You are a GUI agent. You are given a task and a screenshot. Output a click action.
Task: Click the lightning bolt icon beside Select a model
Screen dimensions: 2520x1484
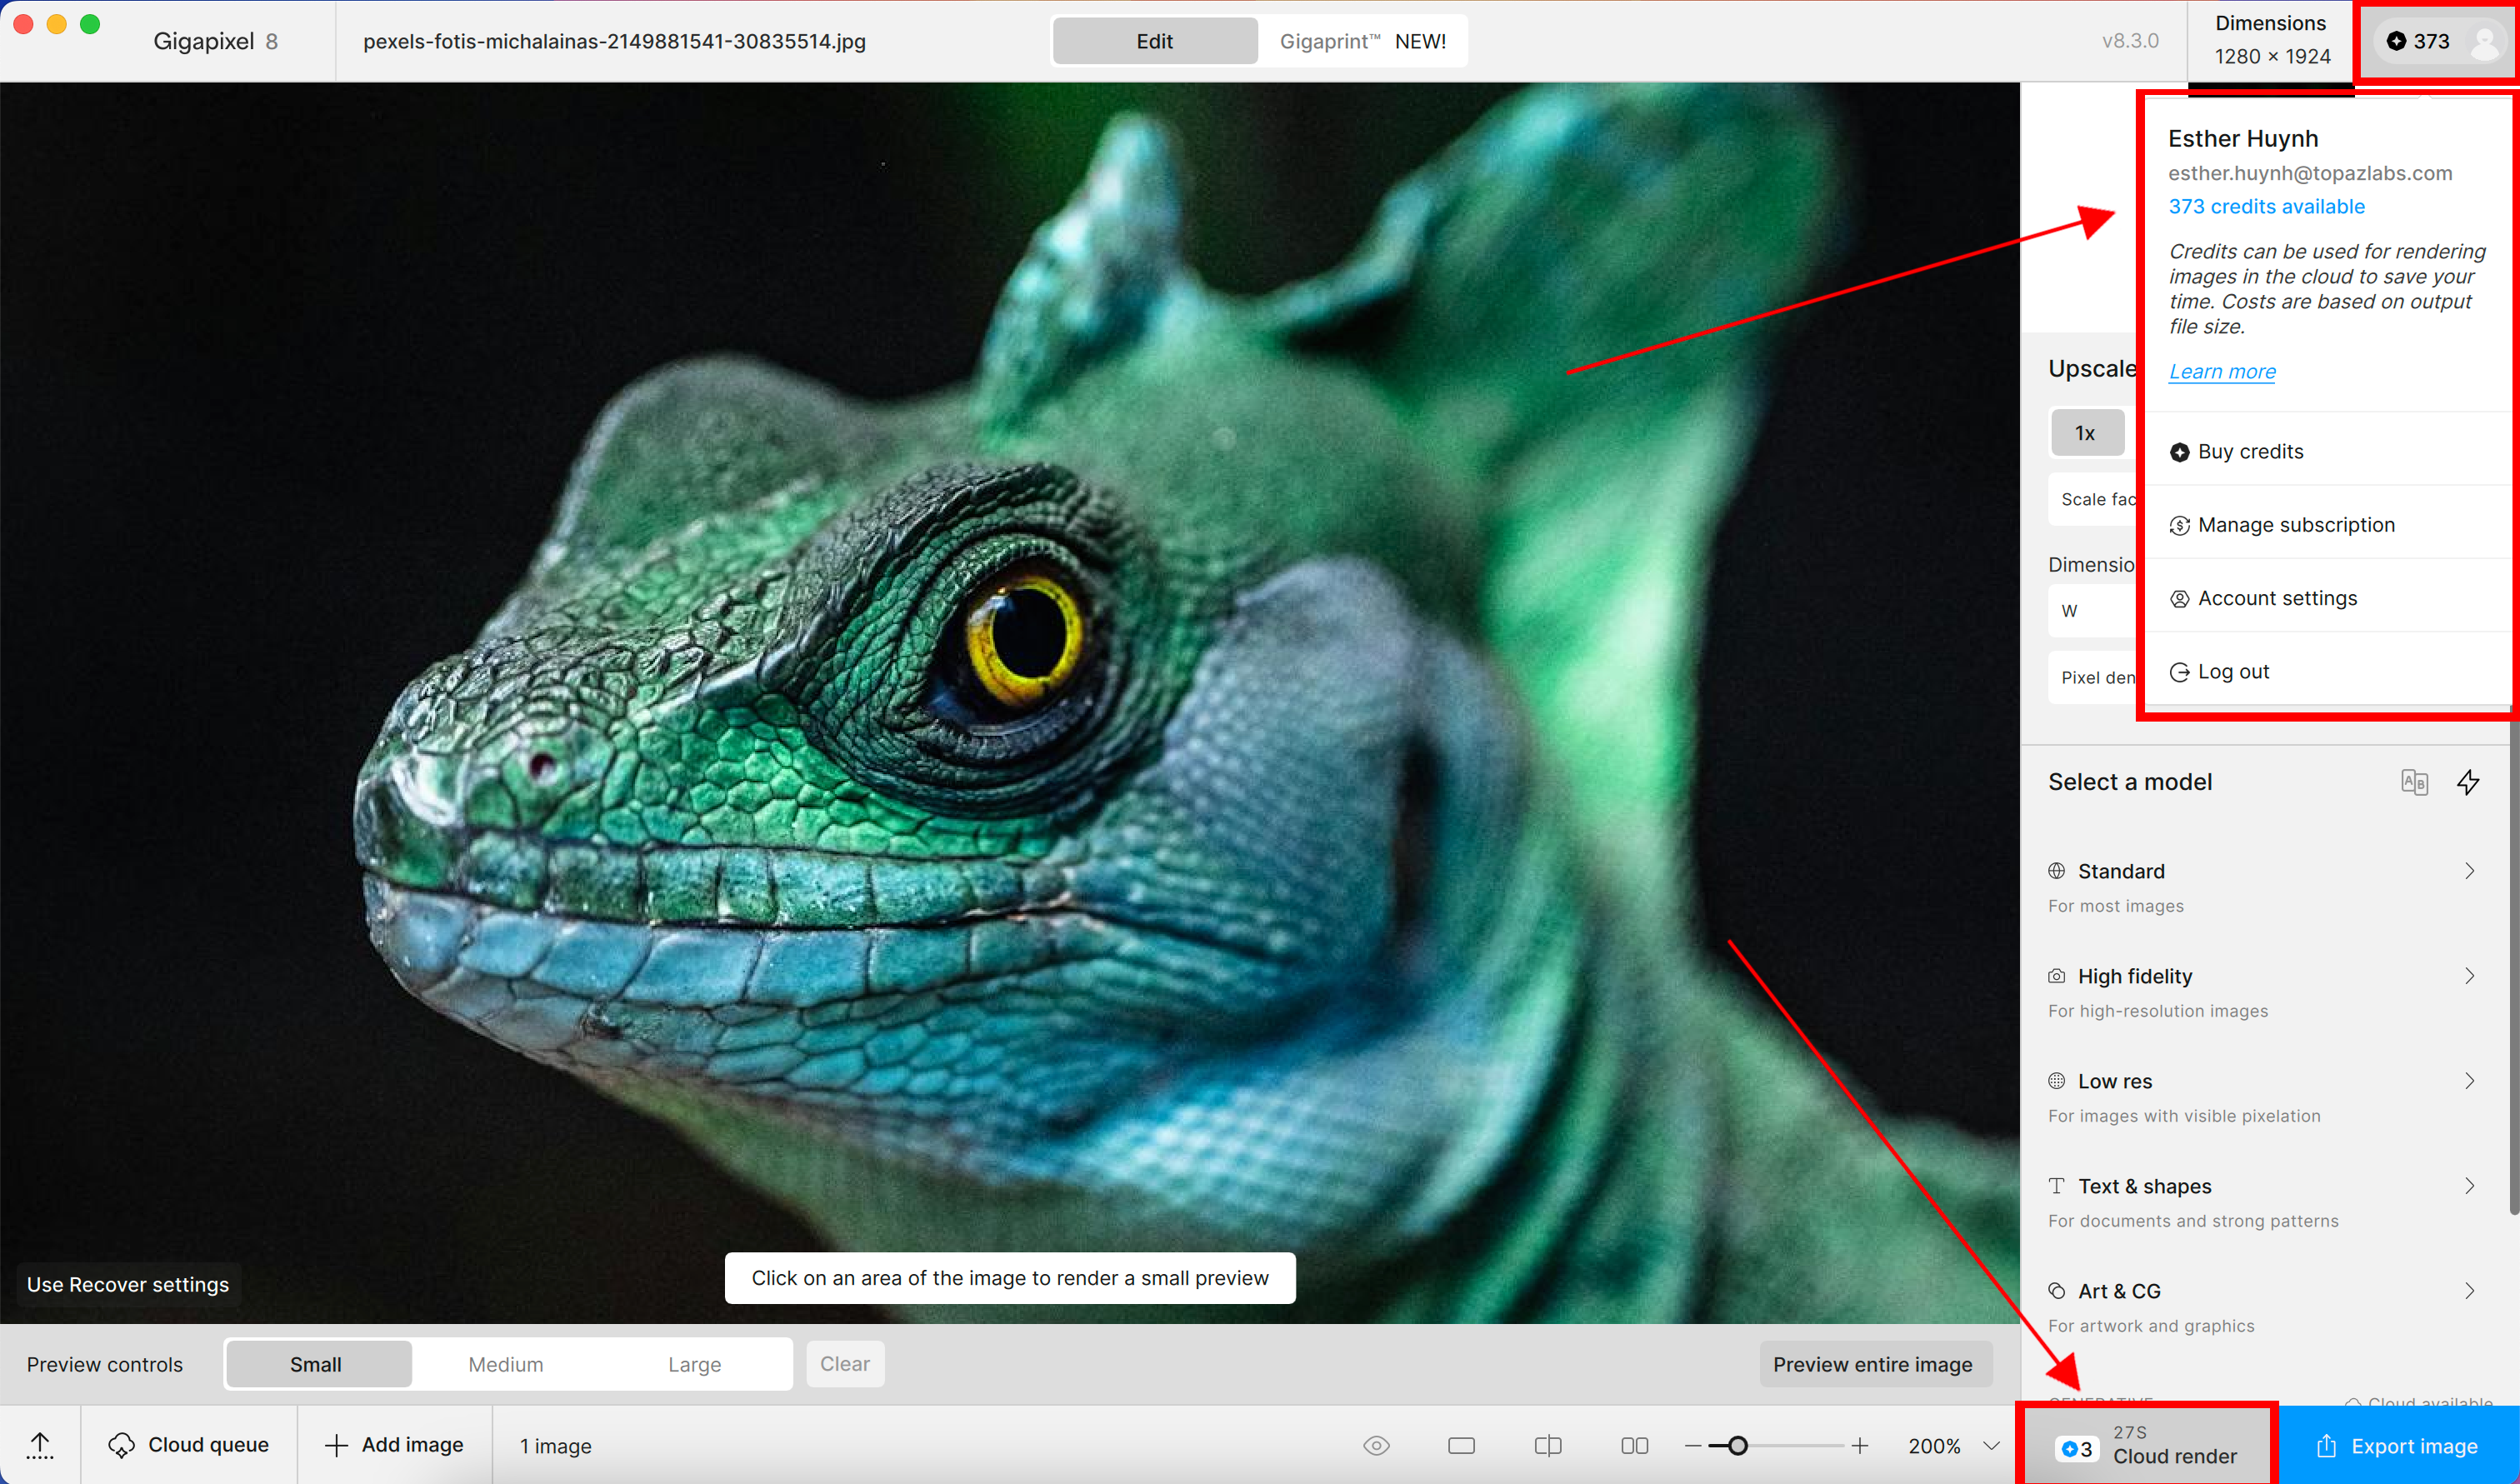click(x=2468, y=782)
